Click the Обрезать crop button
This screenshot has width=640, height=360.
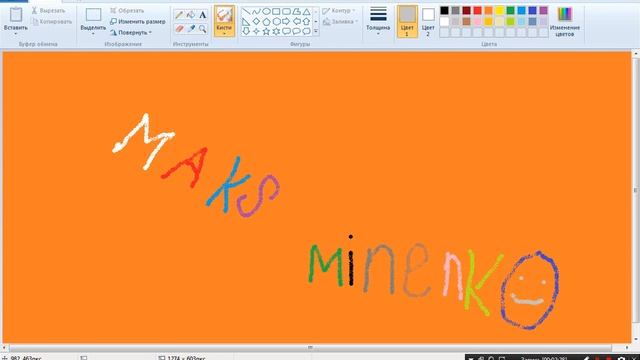coord(127,11)
